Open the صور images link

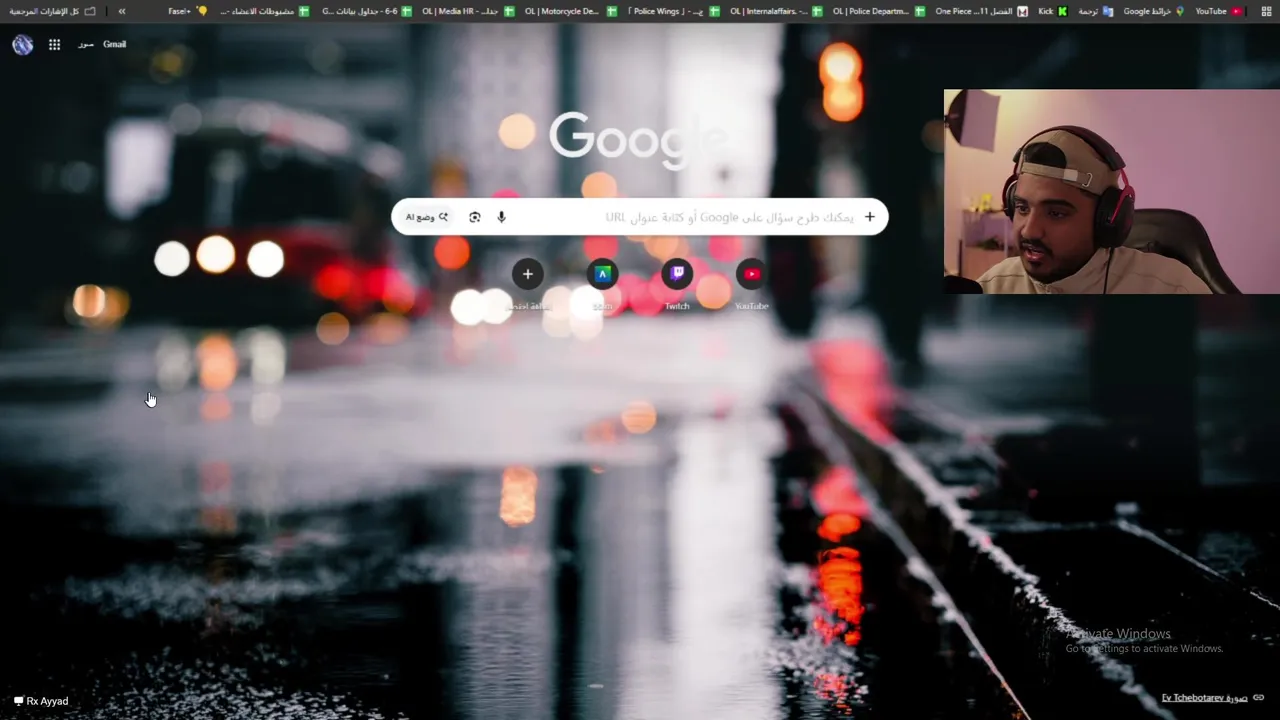(86, 44)
